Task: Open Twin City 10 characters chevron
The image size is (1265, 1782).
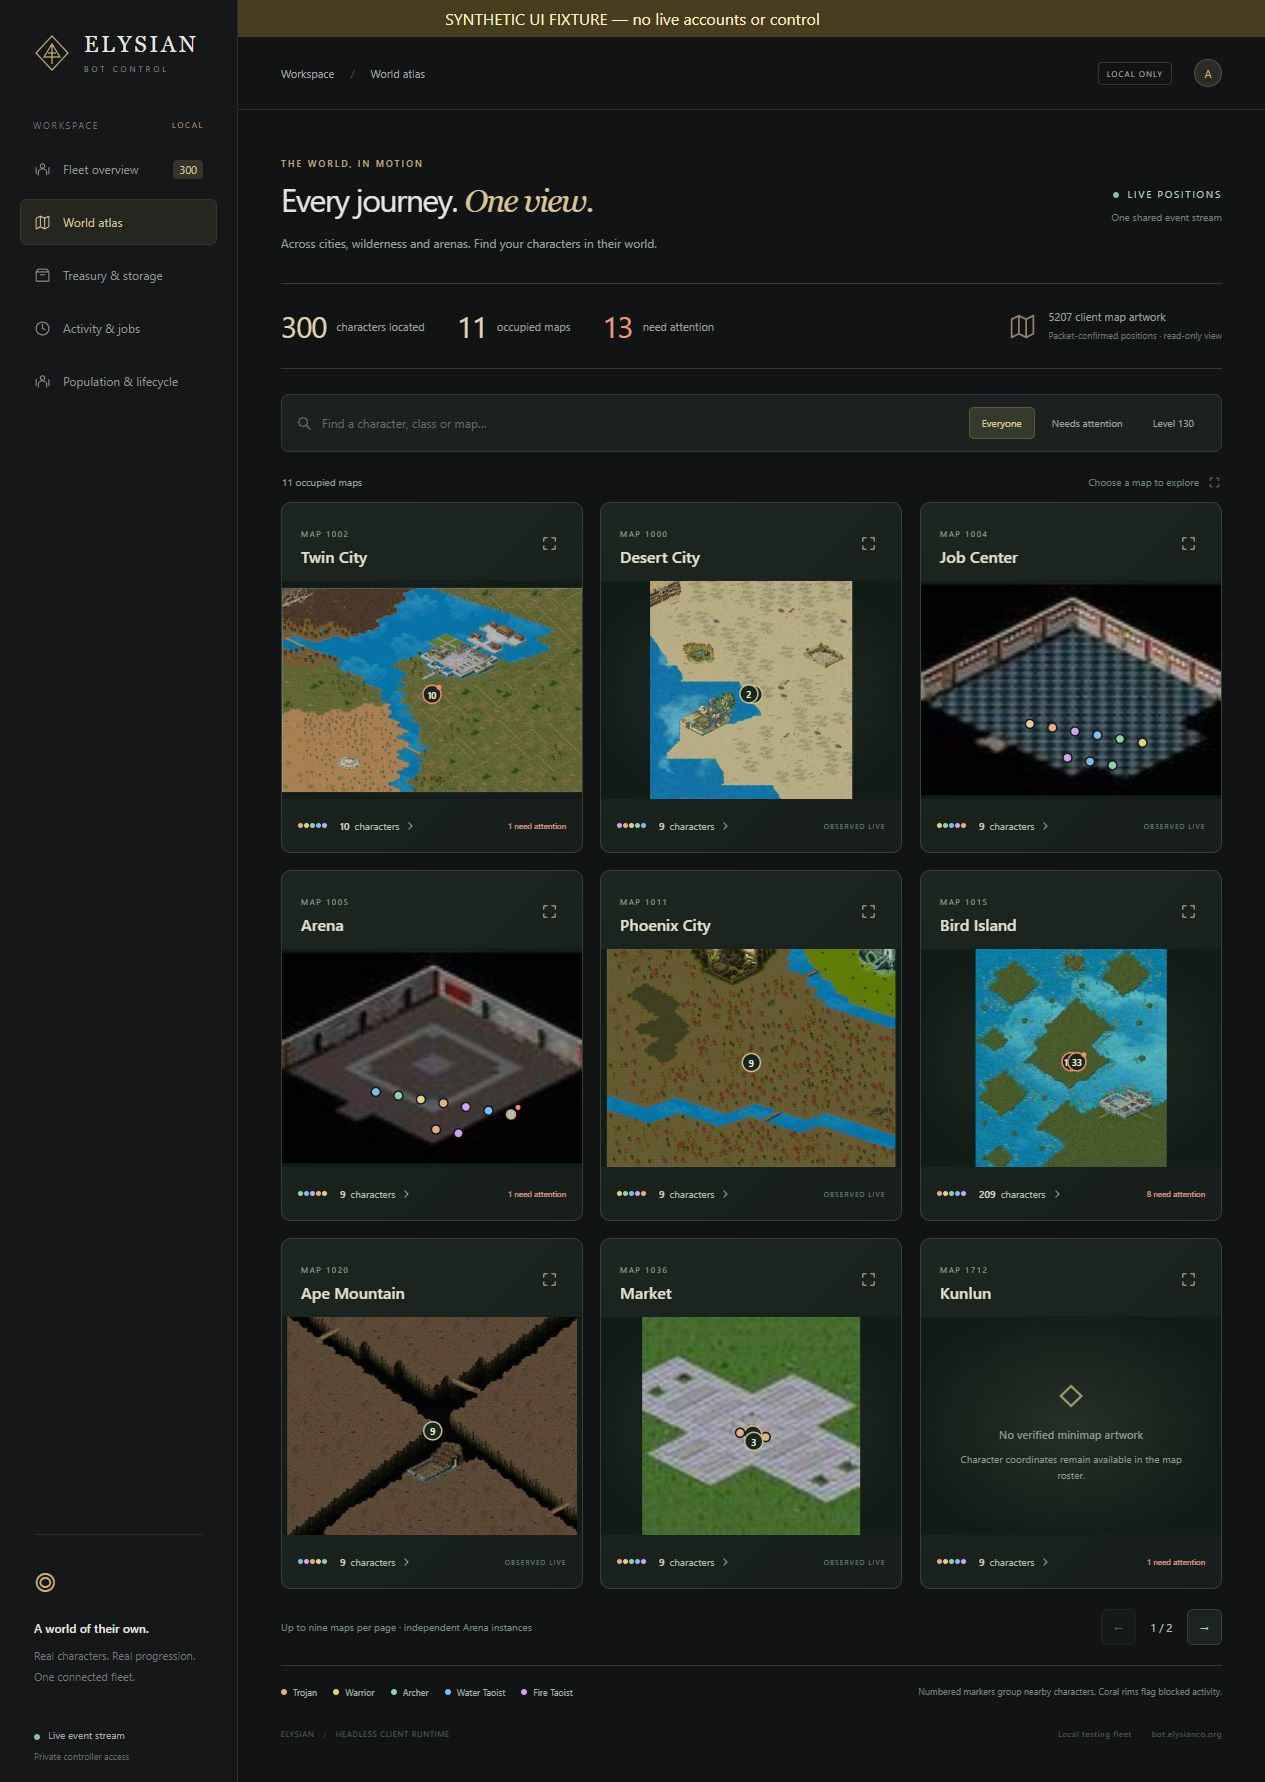Action: pyautogui.click(x=410, y=826)
